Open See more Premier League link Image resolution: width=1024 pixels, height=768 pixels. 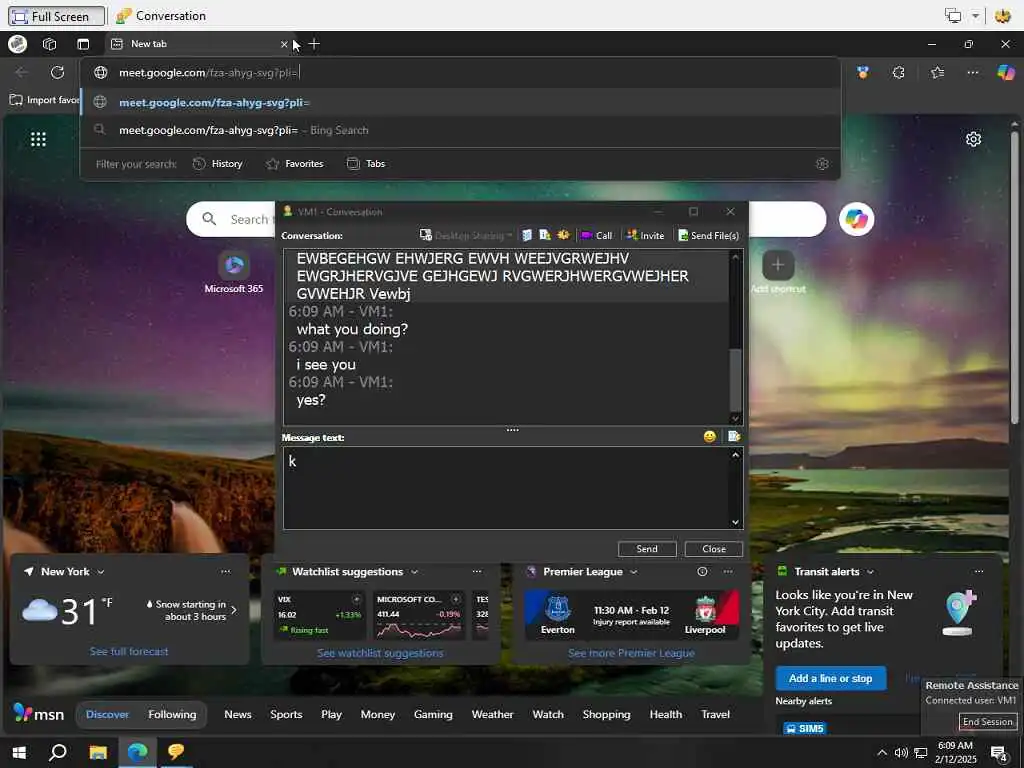click(x=631, y=653)
